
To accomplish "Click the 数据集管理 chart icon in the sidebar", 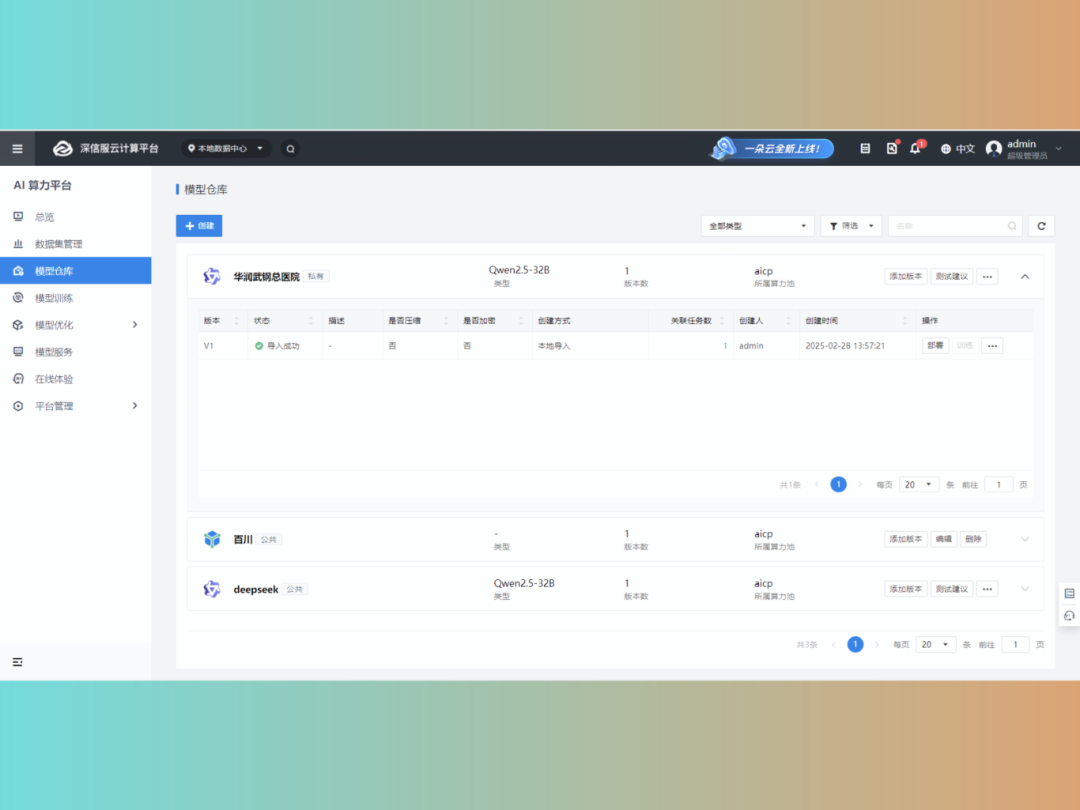I will pyautogui.click(x=18, y=244).
